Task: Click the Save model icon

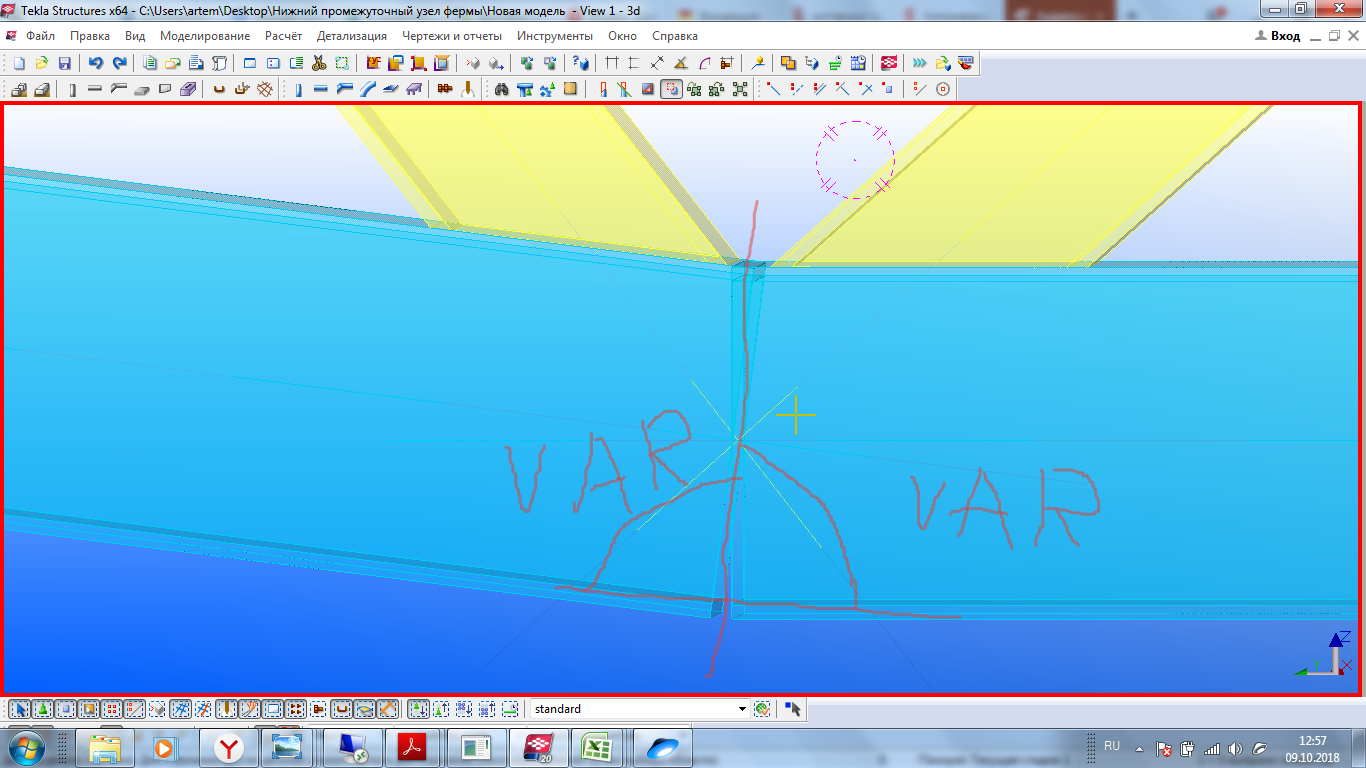Action: click(64, 63)
